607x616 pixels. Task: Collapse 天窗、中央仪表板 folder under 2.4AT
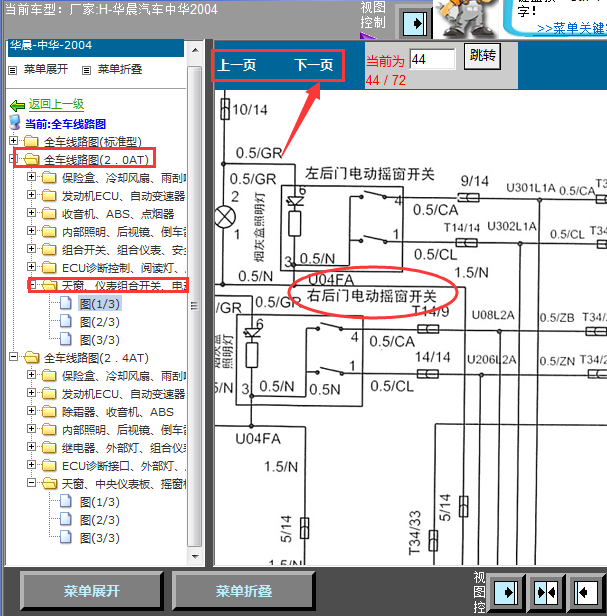tap(31, 483)
